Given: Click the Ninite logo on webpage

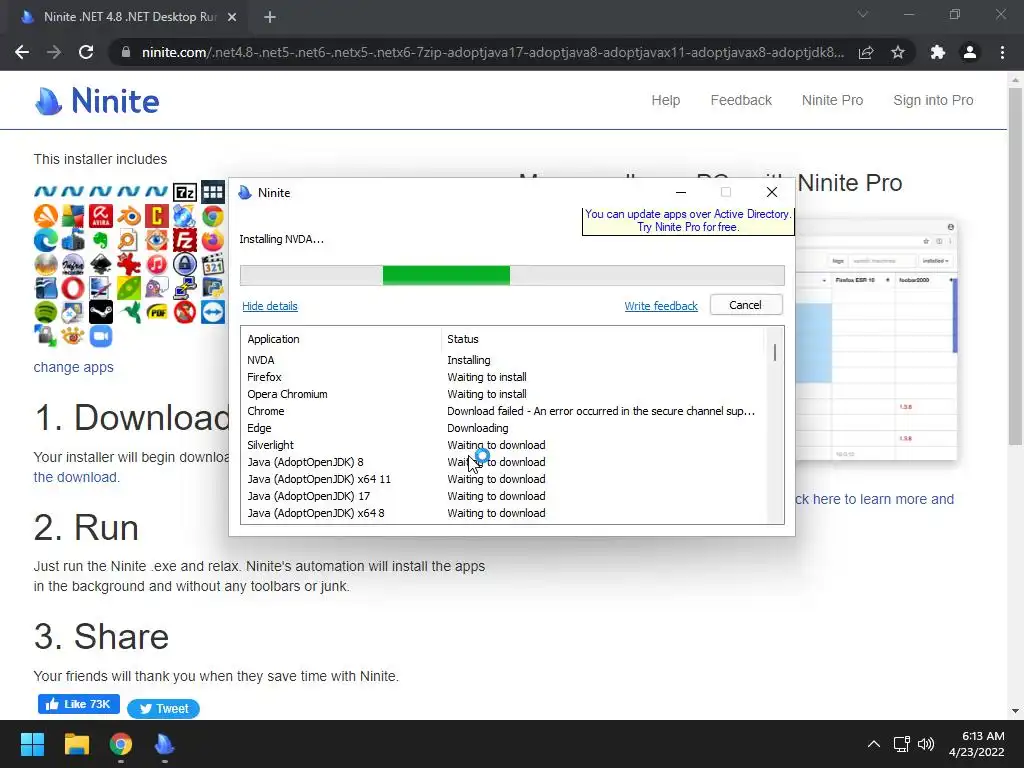Looking at the screenshot, I should 97,101.
